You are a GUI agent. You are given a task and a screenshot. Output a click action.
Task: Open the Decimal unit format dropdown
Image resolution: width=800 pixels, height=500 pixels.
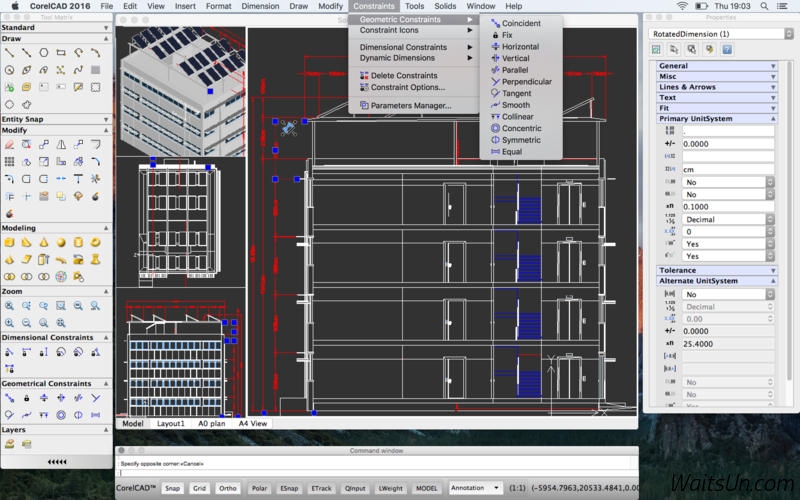pos(728,219)
